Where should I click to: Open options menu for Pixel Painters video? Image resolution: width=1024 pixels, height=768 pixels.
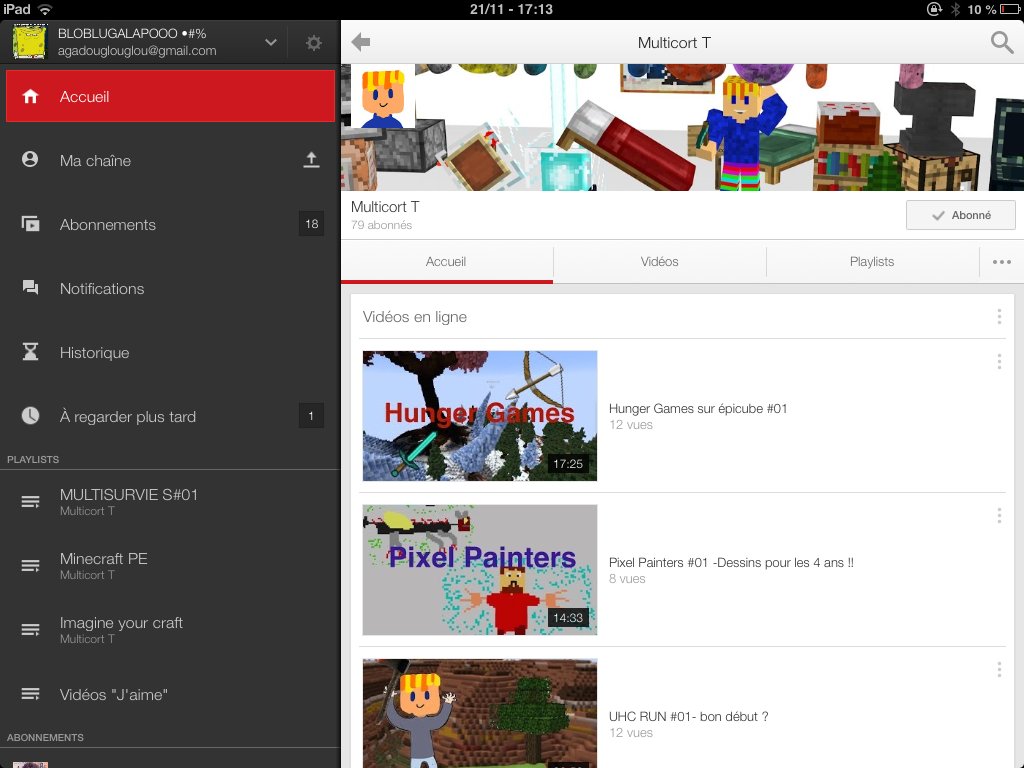(x=999, y=516)
